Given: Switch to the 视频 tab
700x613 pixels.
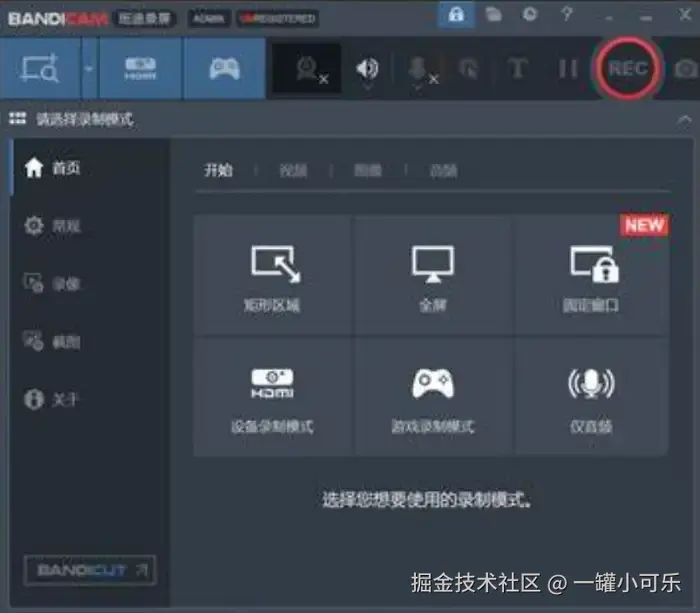Looking at the screenshot, I should tap(293, 171).
